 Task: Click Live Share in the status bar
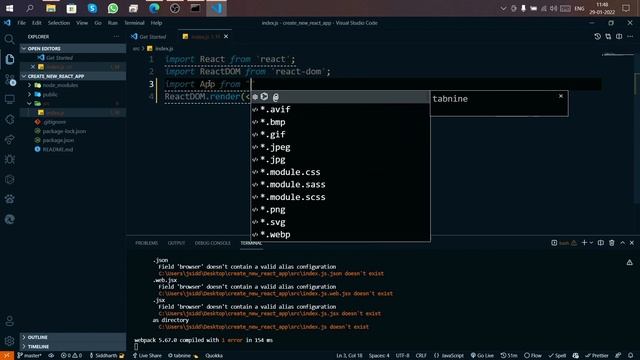coord(147,356)
